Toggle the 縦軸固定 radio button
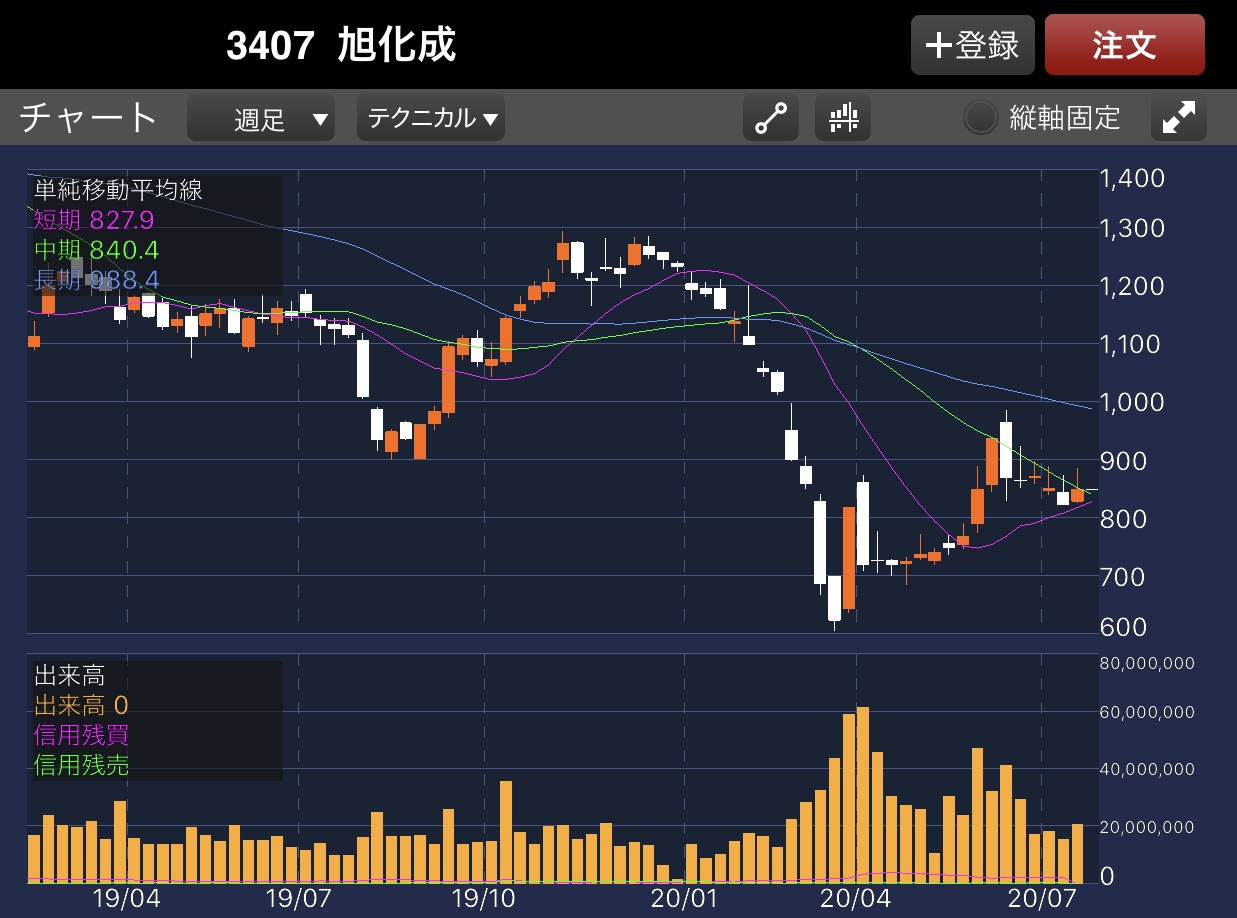1237x918 pixels. click(980, 119)
